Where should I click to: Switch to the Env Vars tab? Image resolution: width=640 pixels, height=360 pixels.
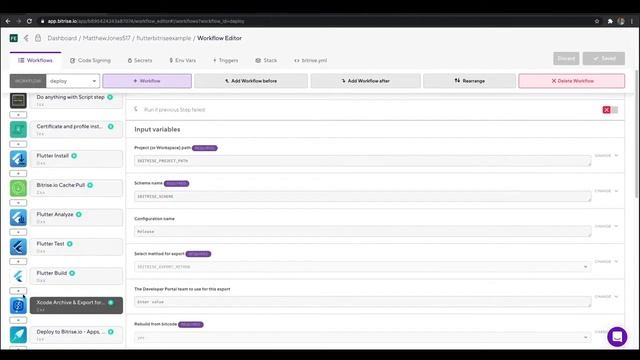(x=182, y=60)
